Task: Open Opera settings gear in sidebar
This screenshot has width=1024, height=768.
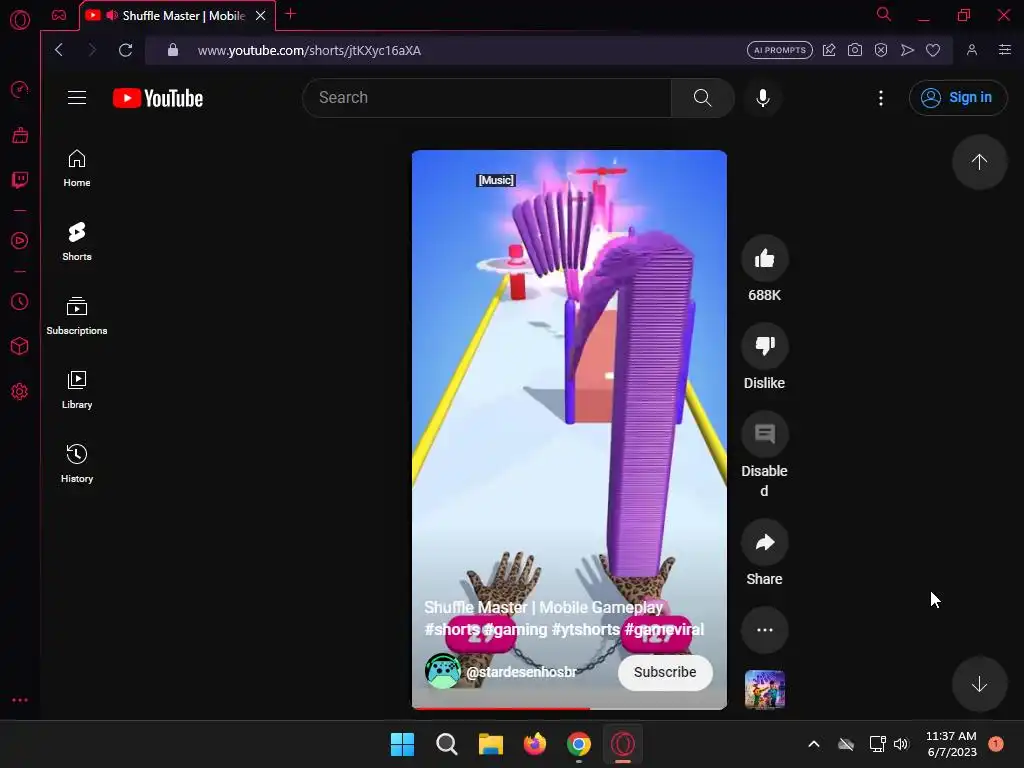Action: pos(20,391)
